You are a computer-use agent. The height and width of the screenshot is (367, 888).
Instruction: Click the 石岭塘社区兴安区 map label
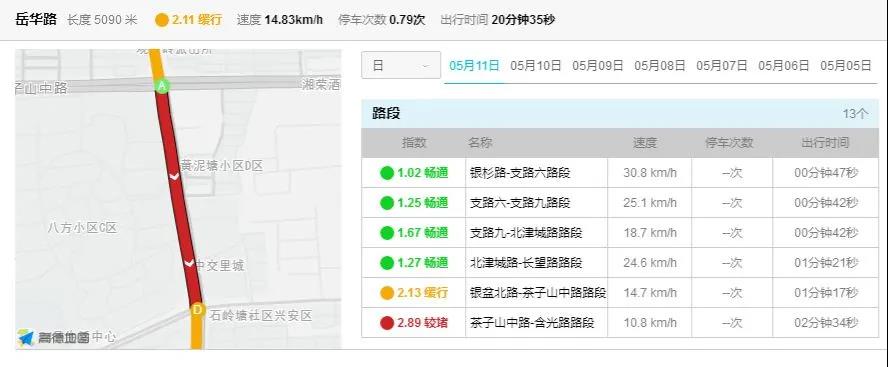261,315
